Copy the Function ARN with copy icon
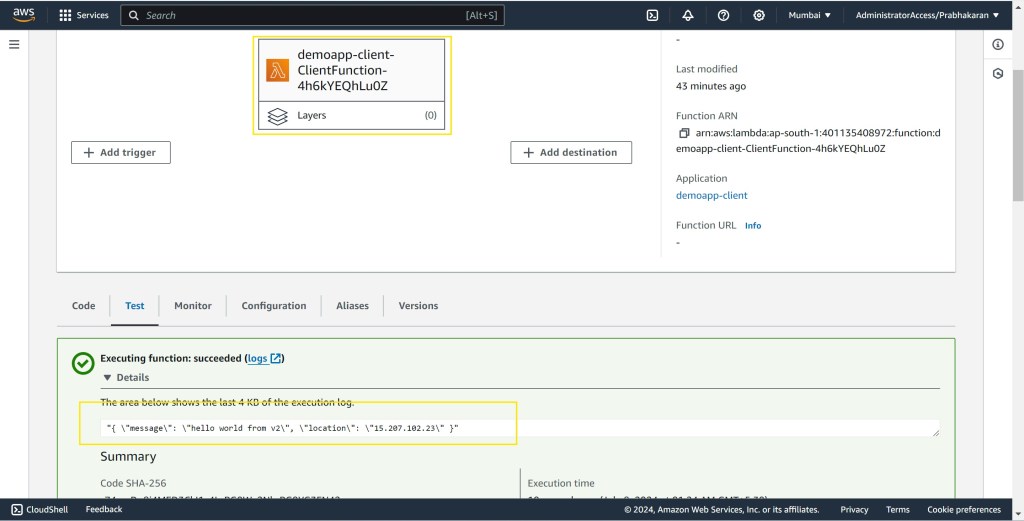Image resolution: width=1024 pixels, height=521 pixels. (x=684, y=133)
